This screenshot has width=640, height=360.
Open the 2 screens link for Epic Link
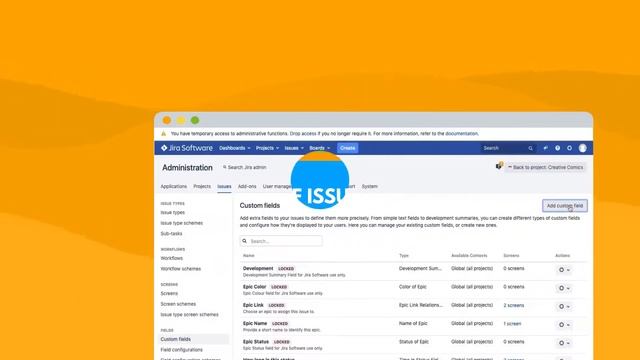coord(513,306)
